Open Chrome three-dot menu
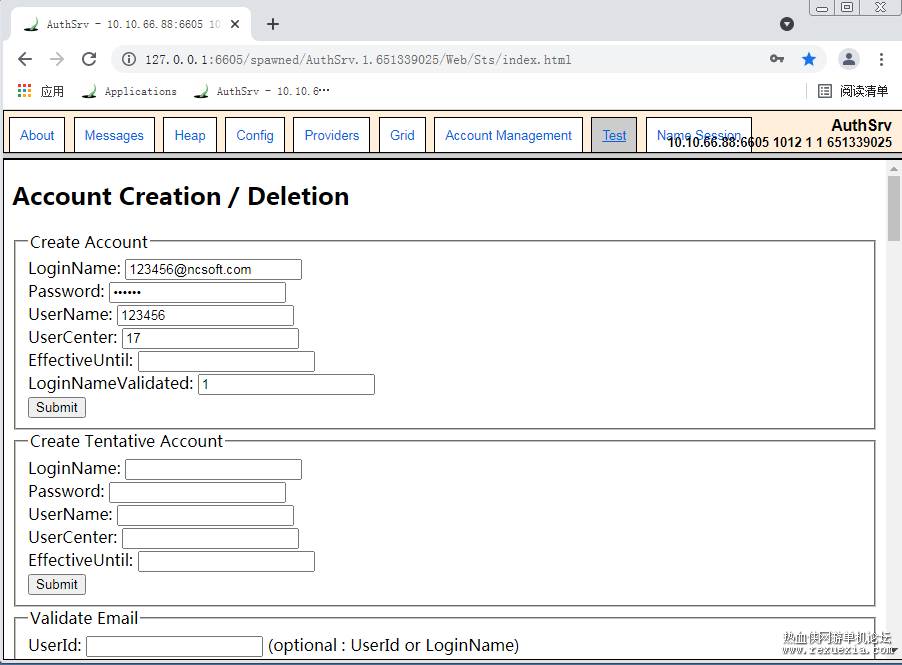902x665 pixels. (x=881, y=59)
